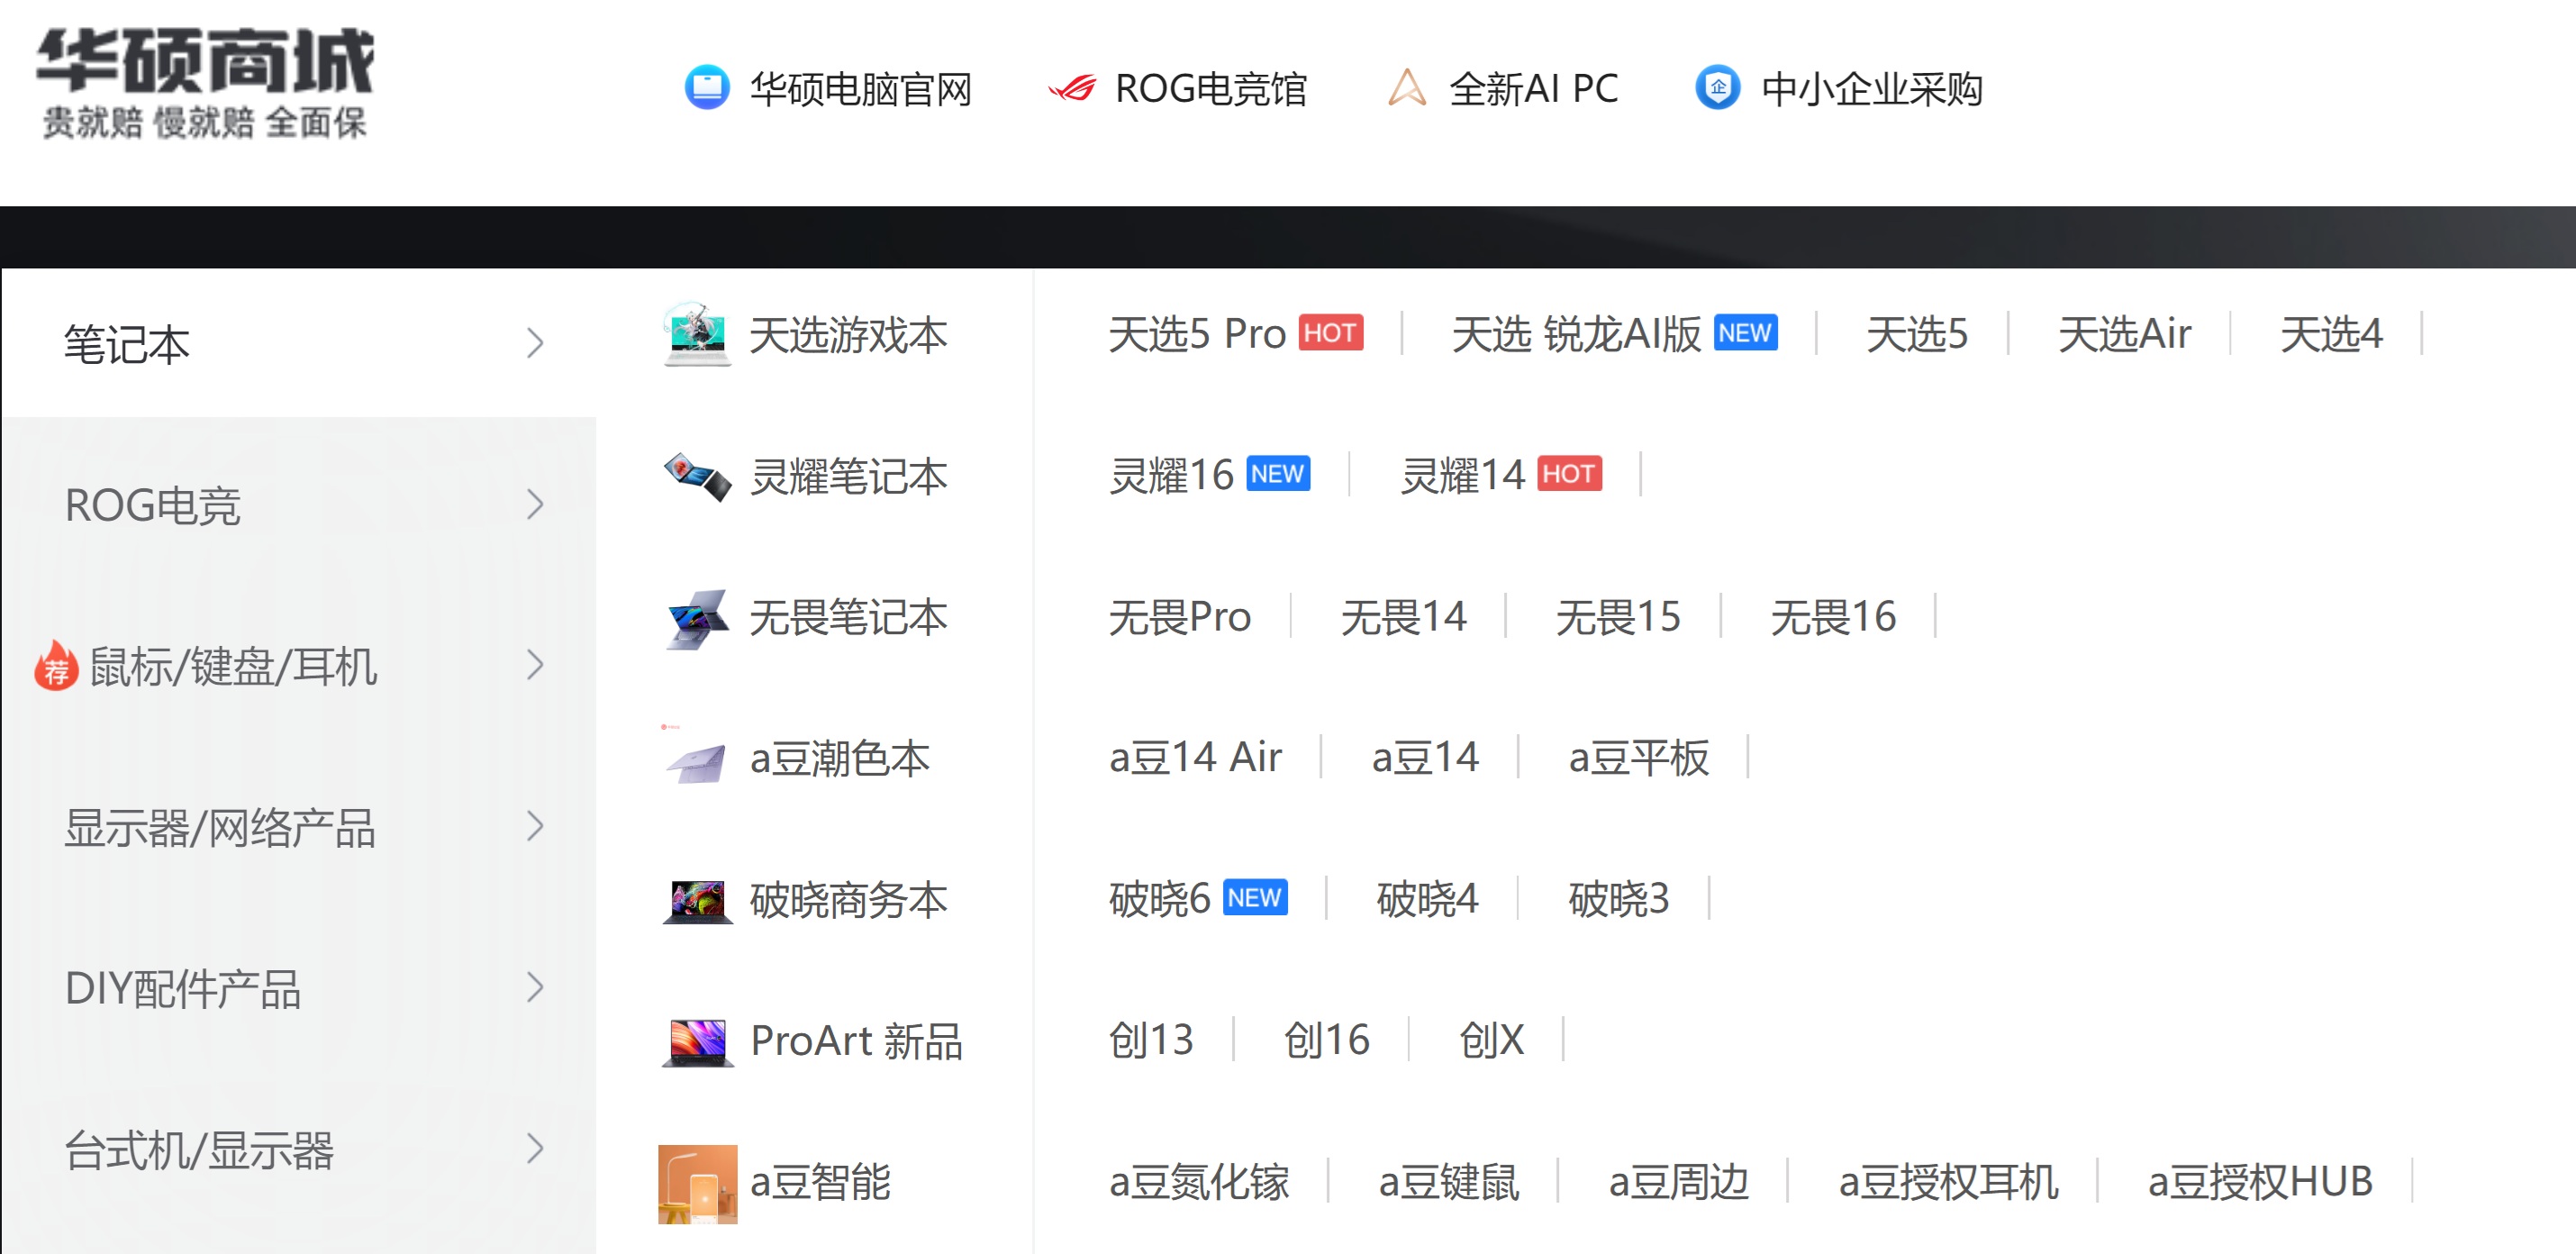The width and height of the screenshot is (2576, 1254).
Task: Open the a豆智能 series link
Action: (820, 1182)
